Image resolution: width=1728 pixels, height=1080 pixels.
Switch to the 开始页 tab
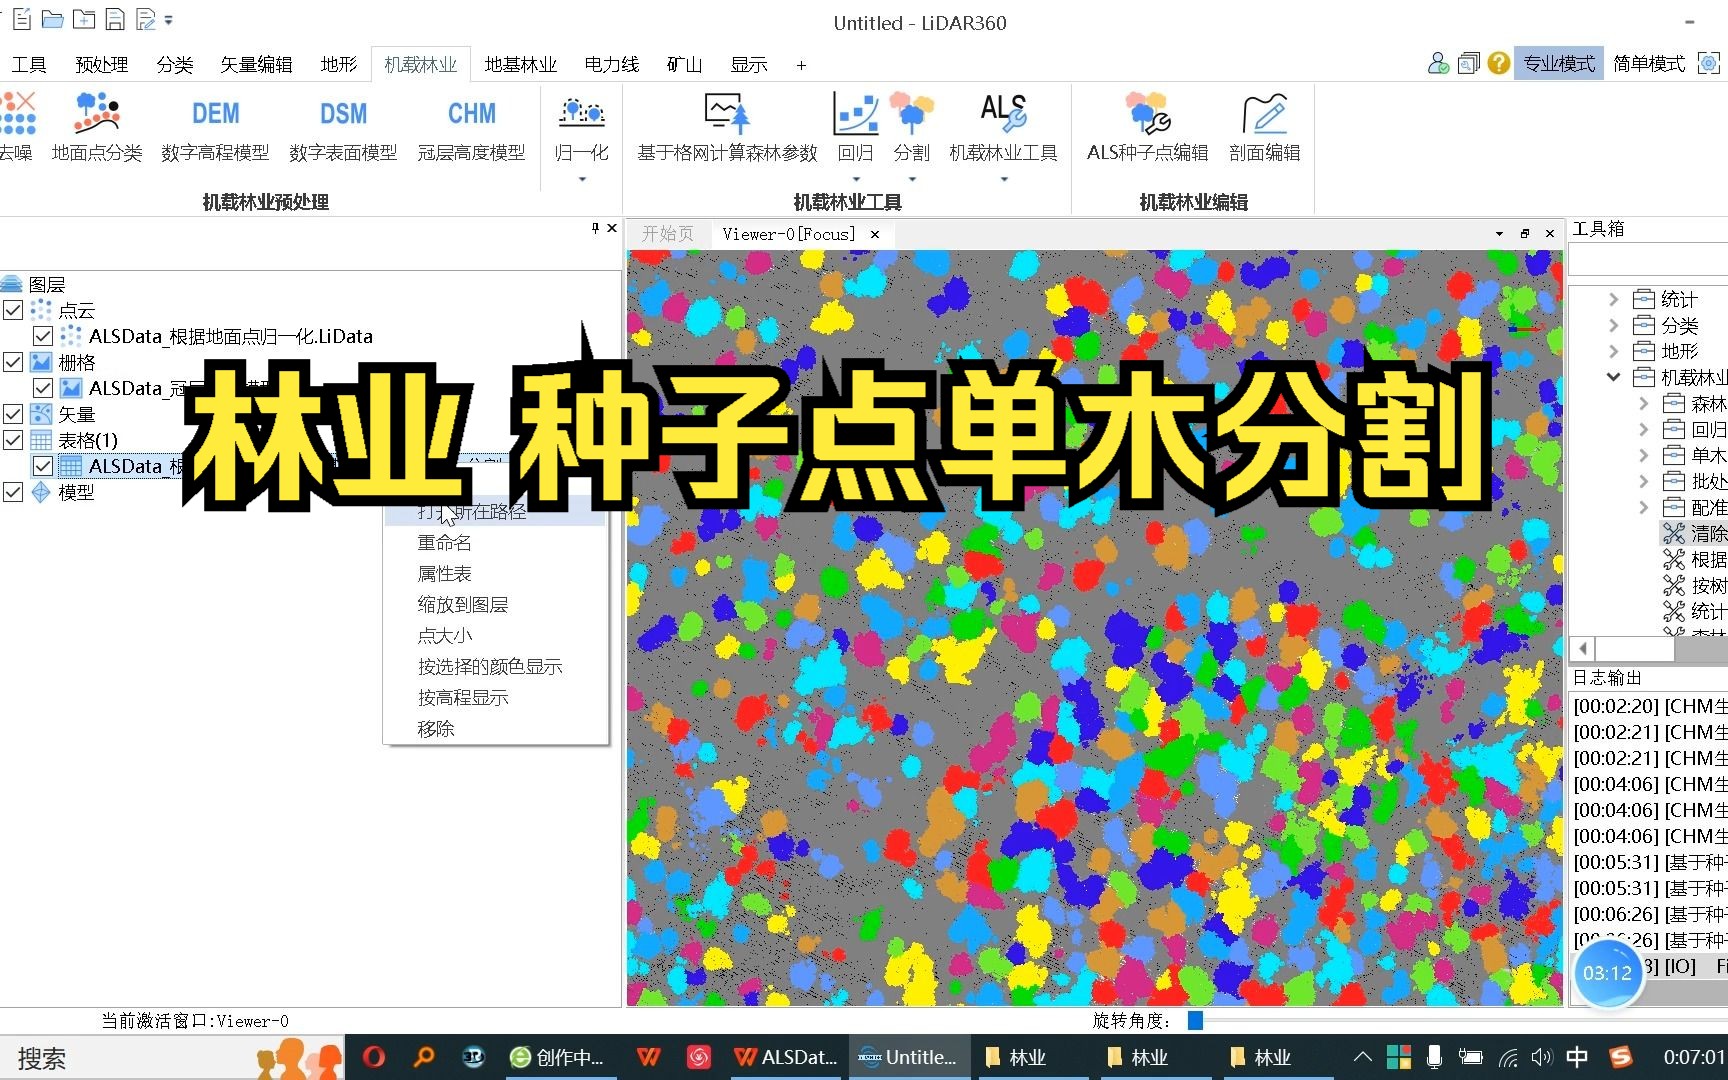(x=666, y=233)
